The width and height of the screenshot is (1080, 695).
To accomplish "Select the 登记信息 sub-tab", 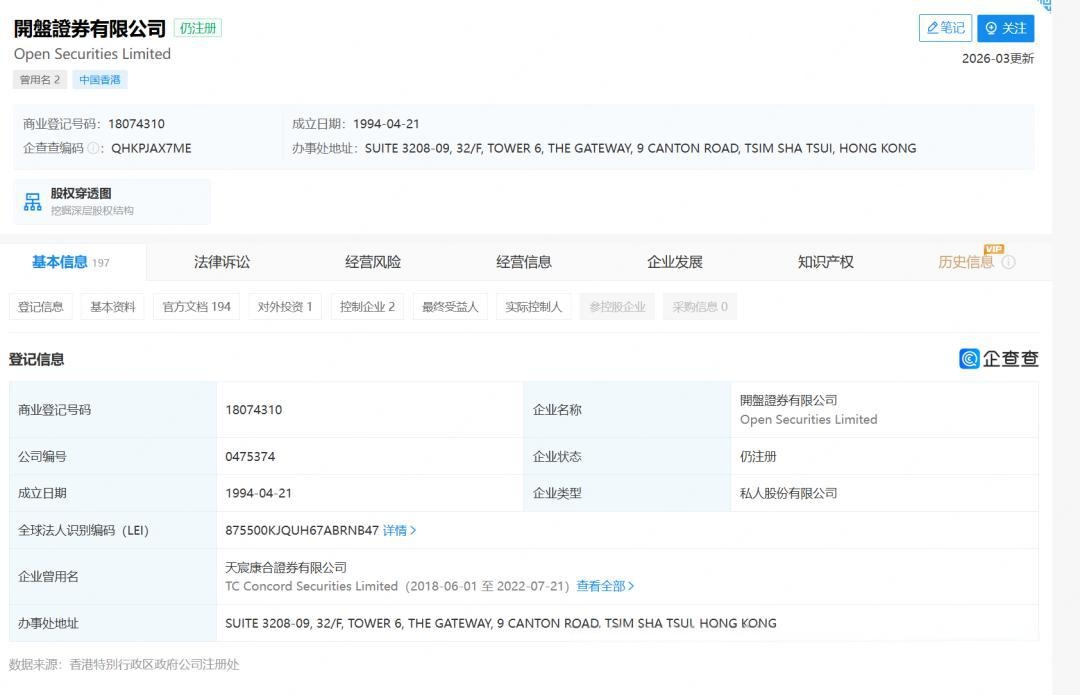I will coord(41,307).
